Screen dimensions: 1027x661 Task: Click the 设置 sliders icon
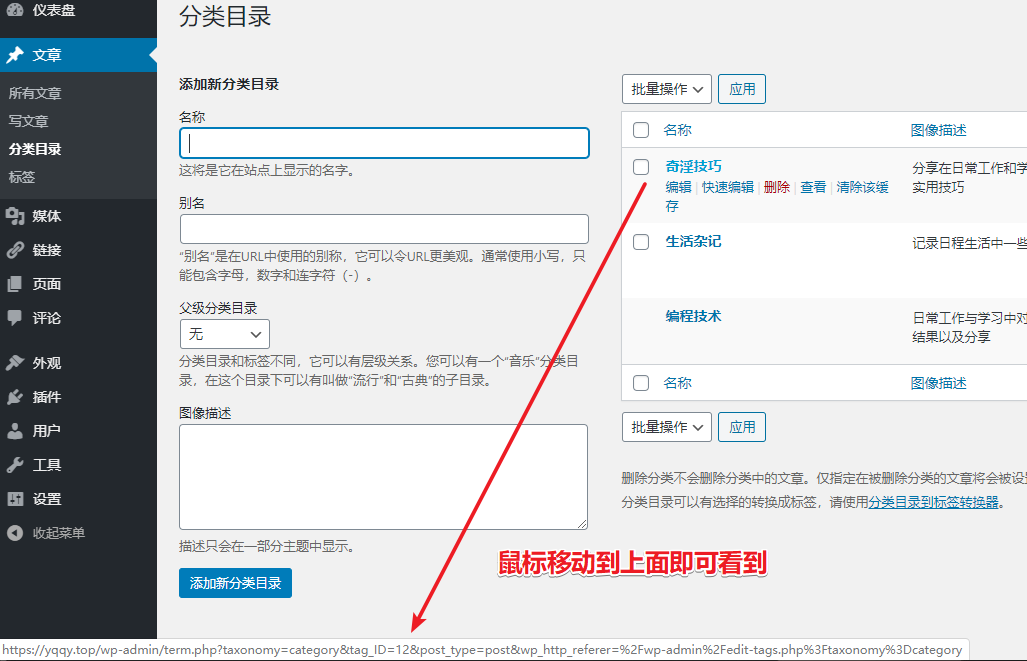[x=15, y=499]
